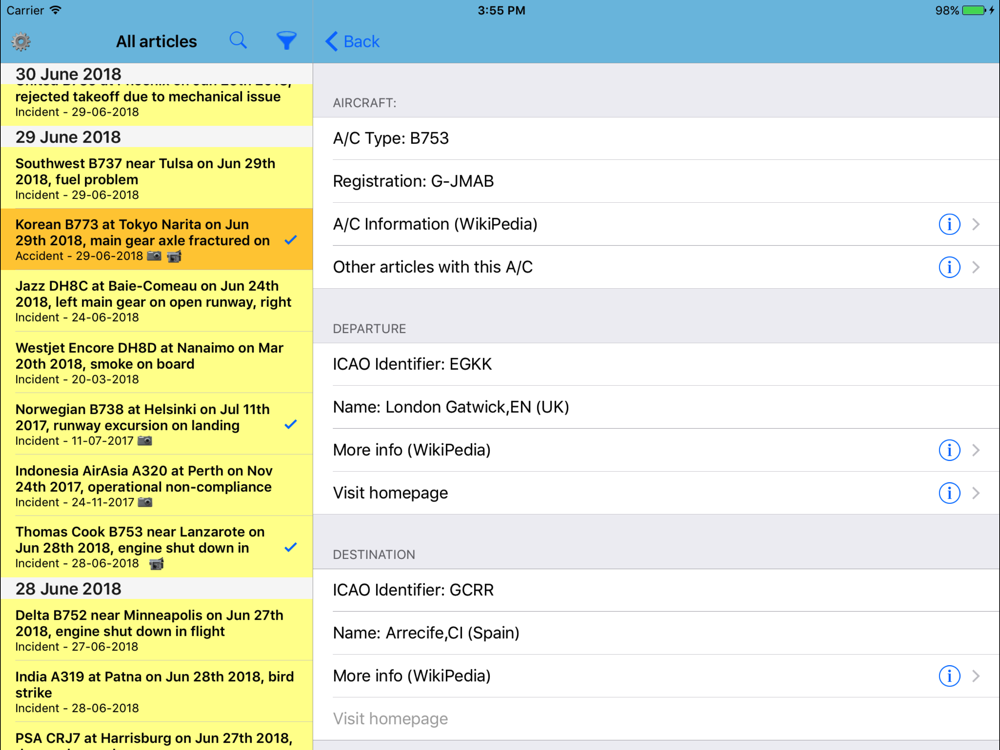
Task: Open Korean B773 at Tokyo Narita article
Action: click(x=156, y=239)
